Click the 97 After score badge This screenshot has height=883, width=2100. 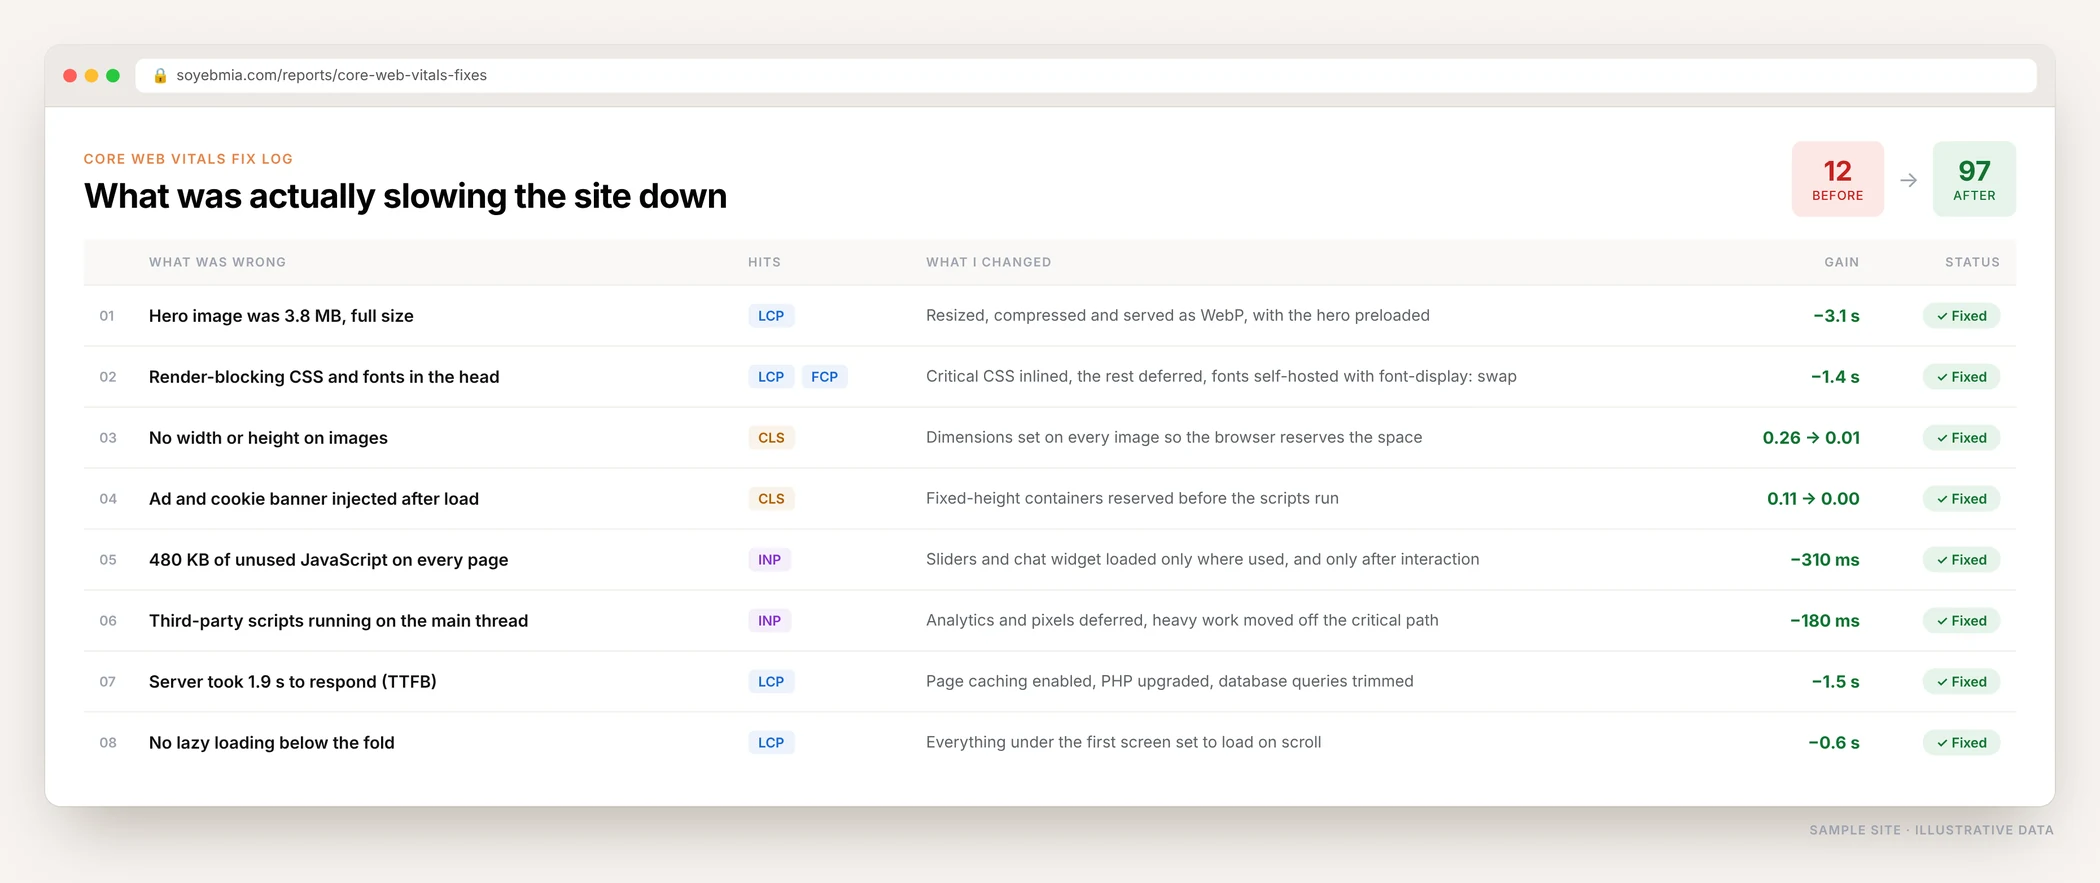(x=1974, y=179)
